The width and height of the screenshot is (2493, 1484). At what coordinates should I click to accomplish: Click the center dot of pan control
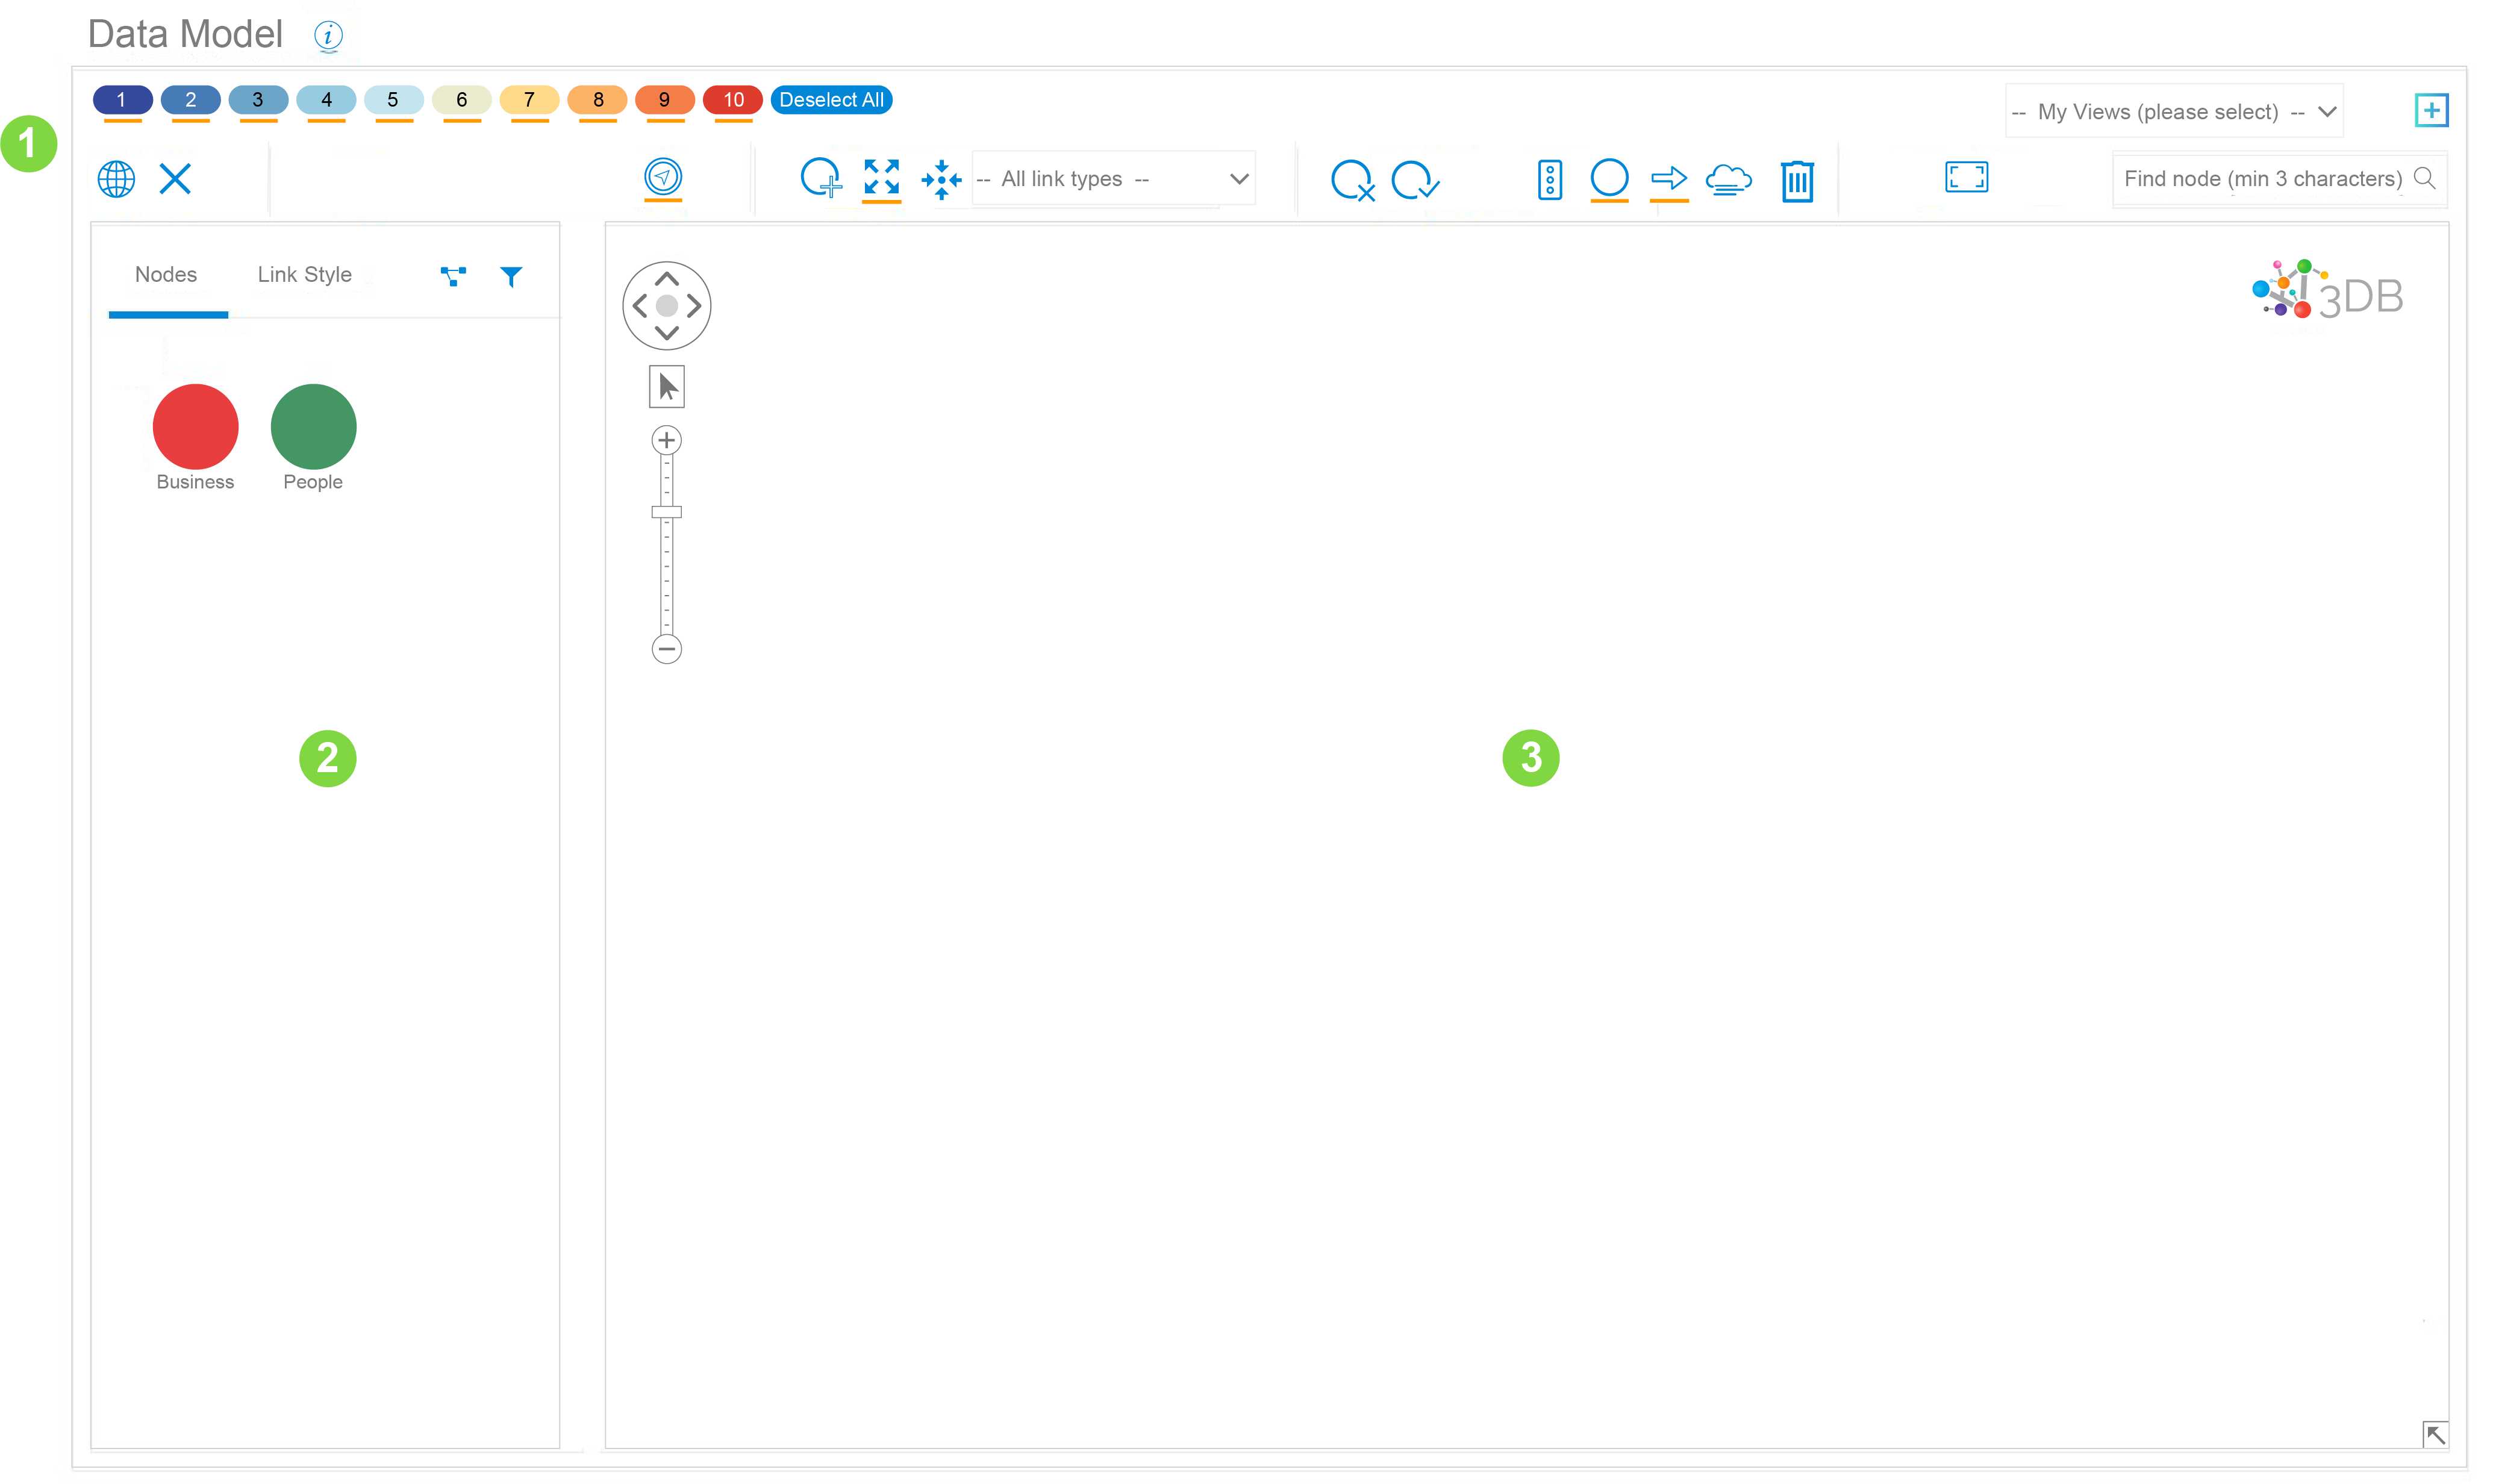click(667, 306)
